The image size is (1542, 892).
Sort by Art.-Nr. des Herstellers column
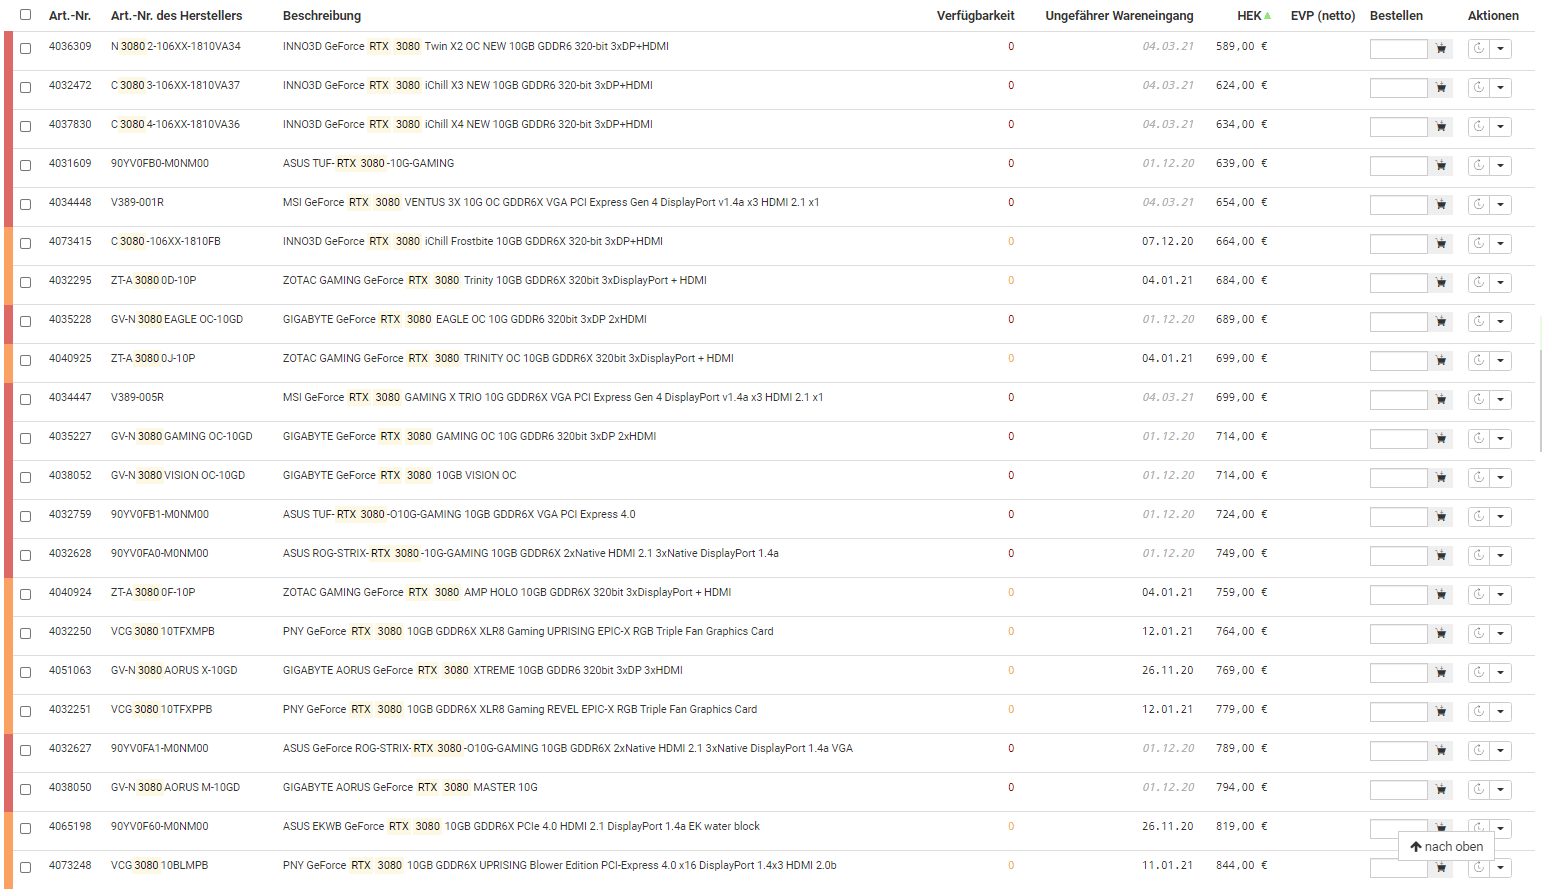coord(176,16)
